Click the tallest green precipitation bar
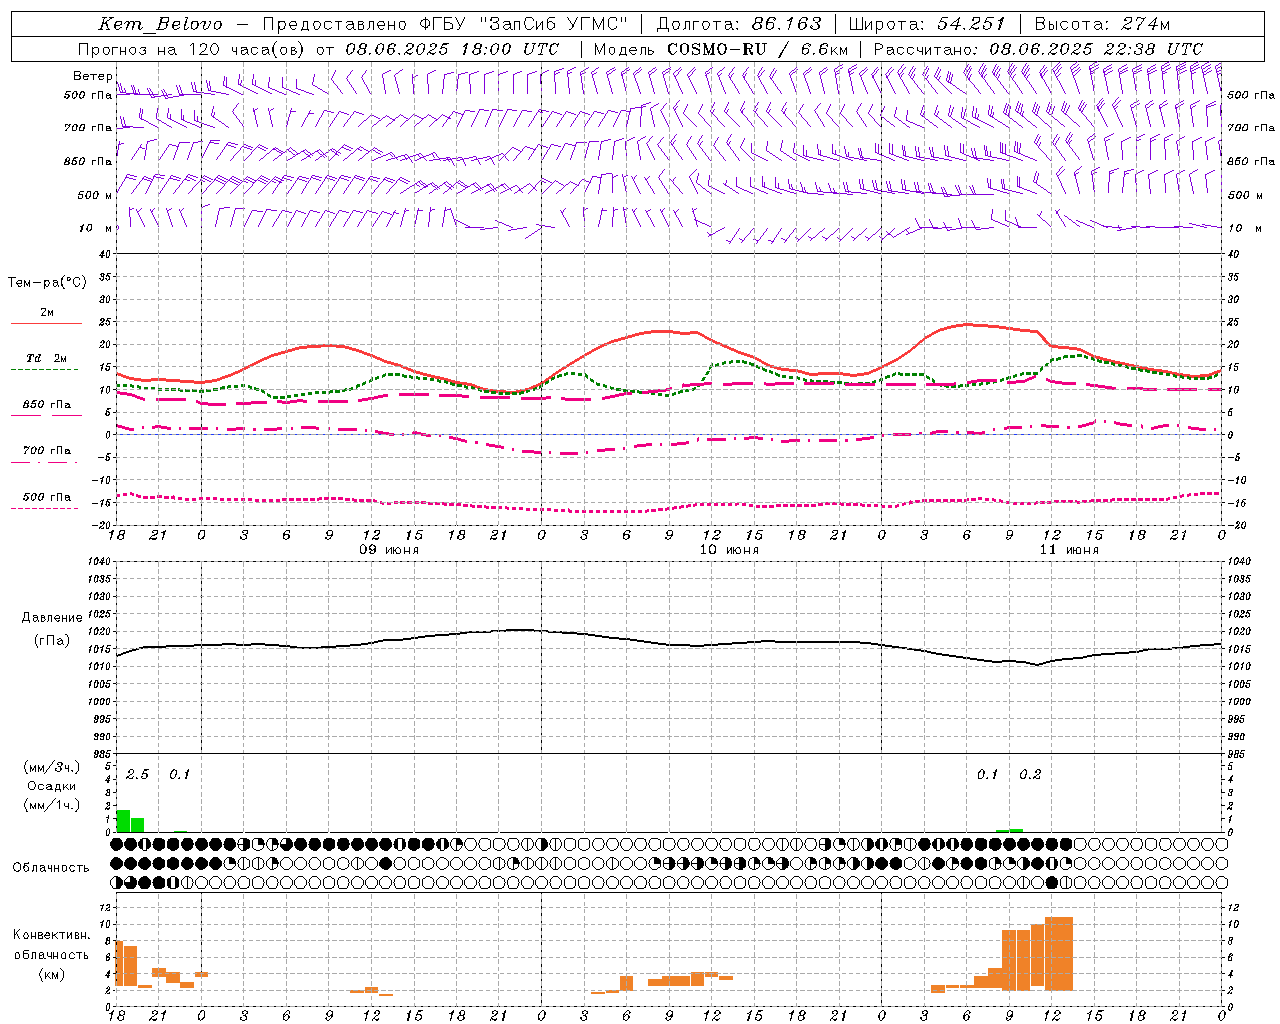 point(123,821)
